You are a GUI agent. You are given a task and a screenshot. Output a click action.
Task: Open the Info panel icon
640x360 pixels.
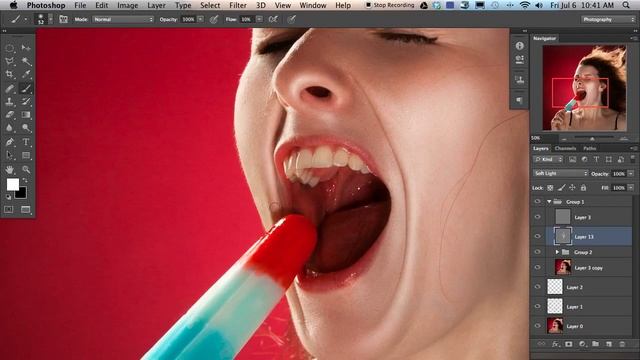pyautogui.click(x=519, y=46)
